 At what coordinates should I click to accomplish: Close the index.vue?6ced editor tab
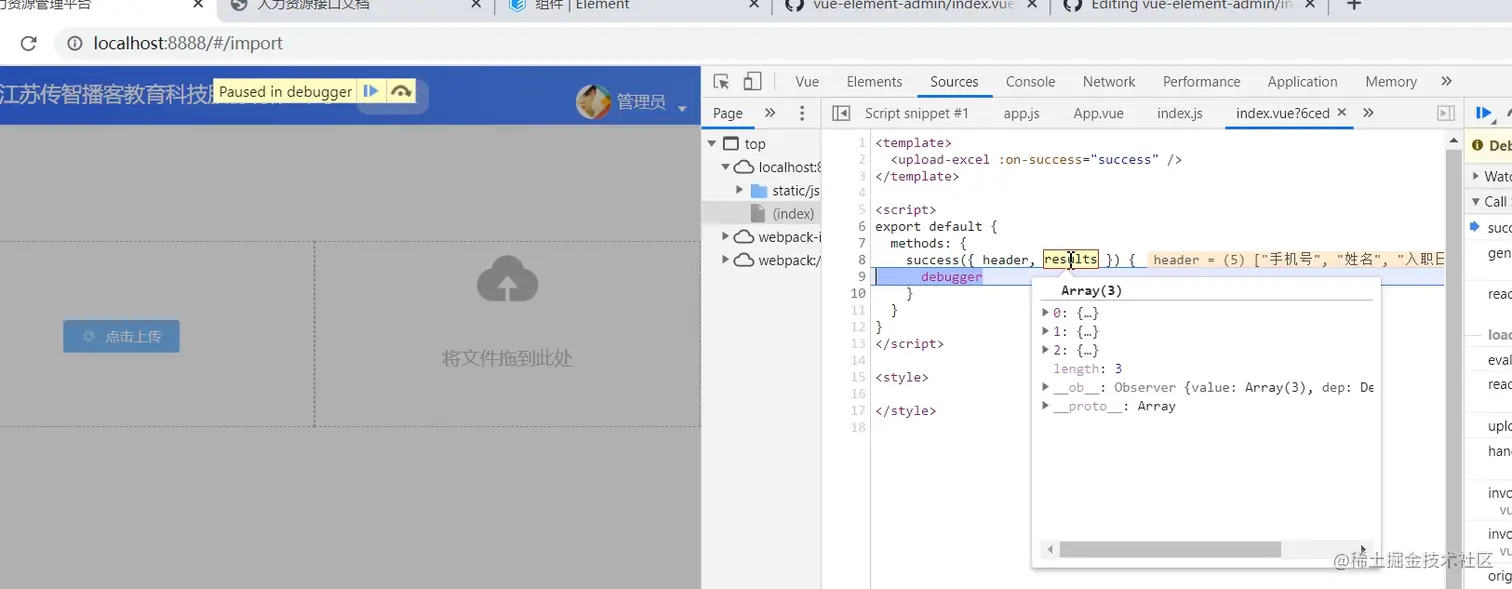tap(1342, 113)
